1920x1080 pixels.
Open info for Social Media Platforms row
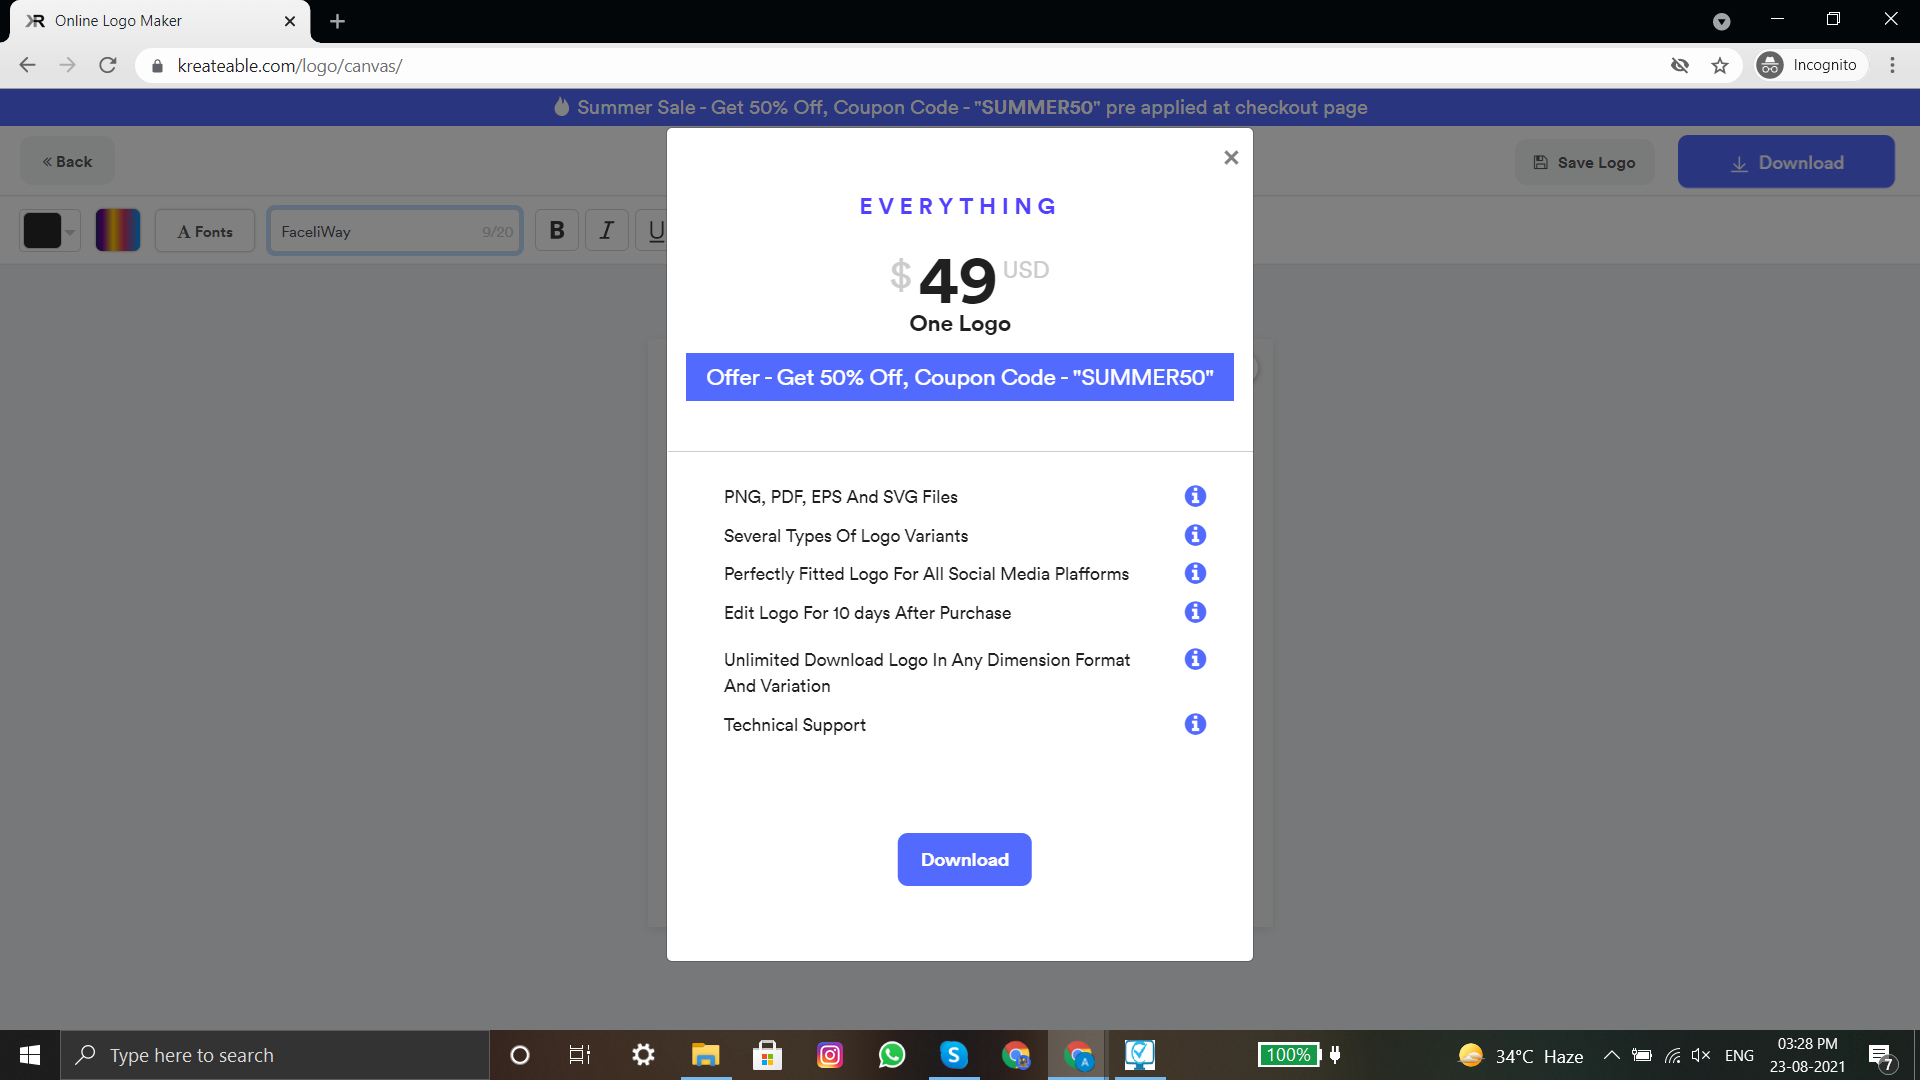(x=1195, y=573)
